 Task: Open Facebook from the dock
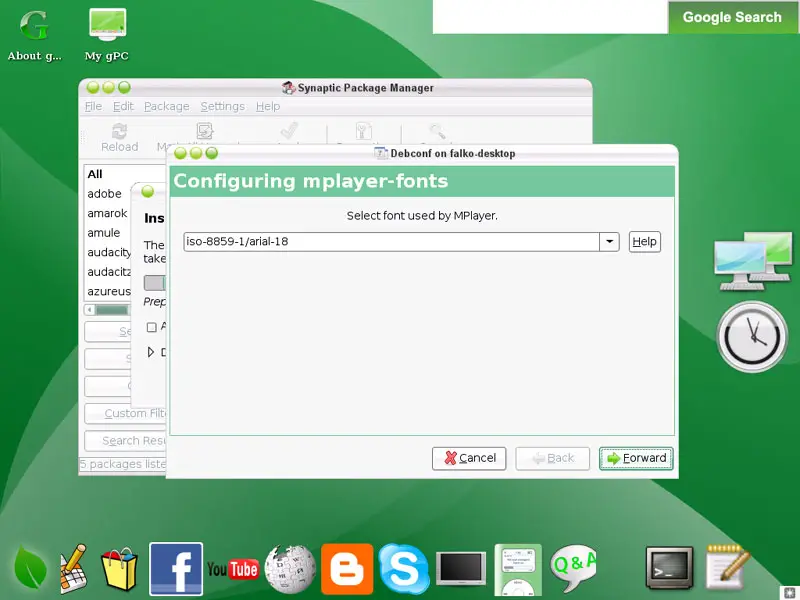tap(176, 569)
